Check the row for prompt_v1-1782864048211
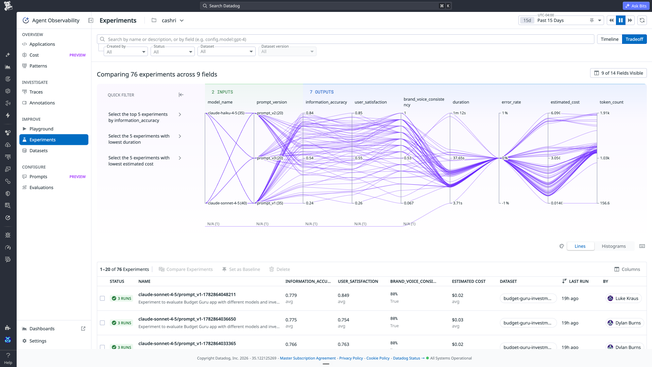652x367 pixels. pyautogui.click(x=102, y=298)
